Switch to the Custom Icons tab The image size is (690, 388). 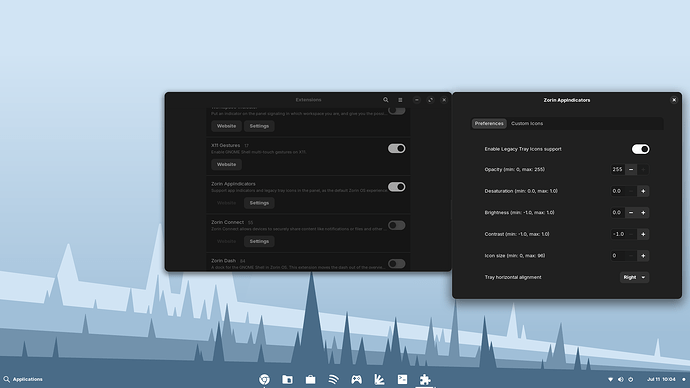pos(527,124)
